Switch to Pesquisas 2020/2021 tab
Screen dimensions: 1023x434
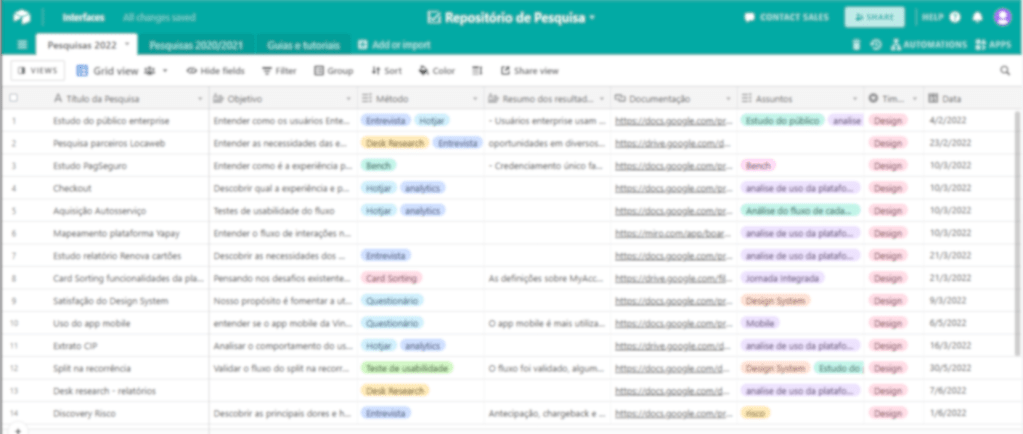point(198,45)
